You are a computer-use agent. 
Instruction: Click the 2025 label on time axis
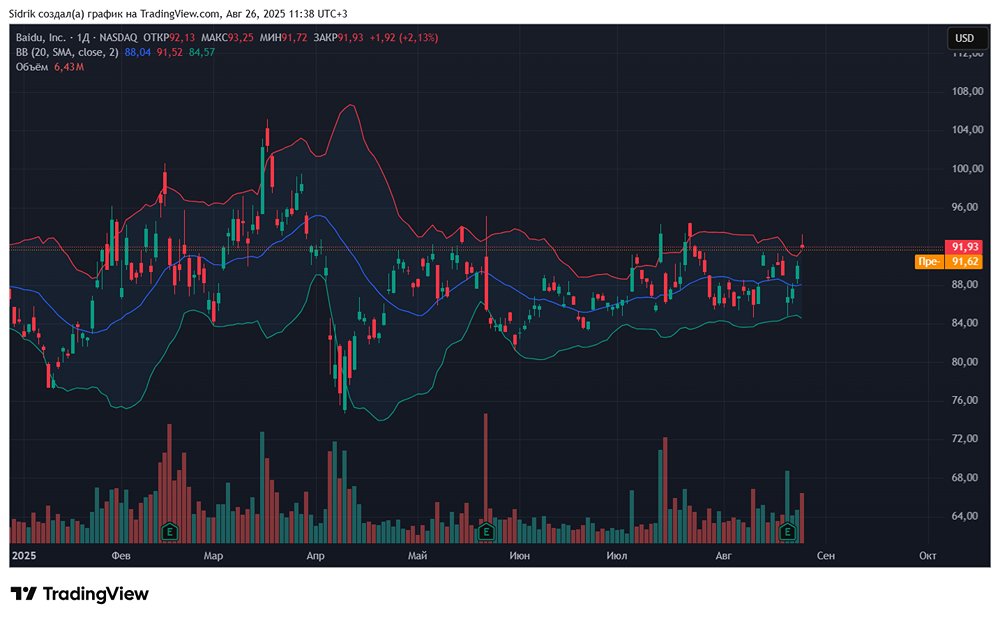pyautogui.click(x=24, y=556)
